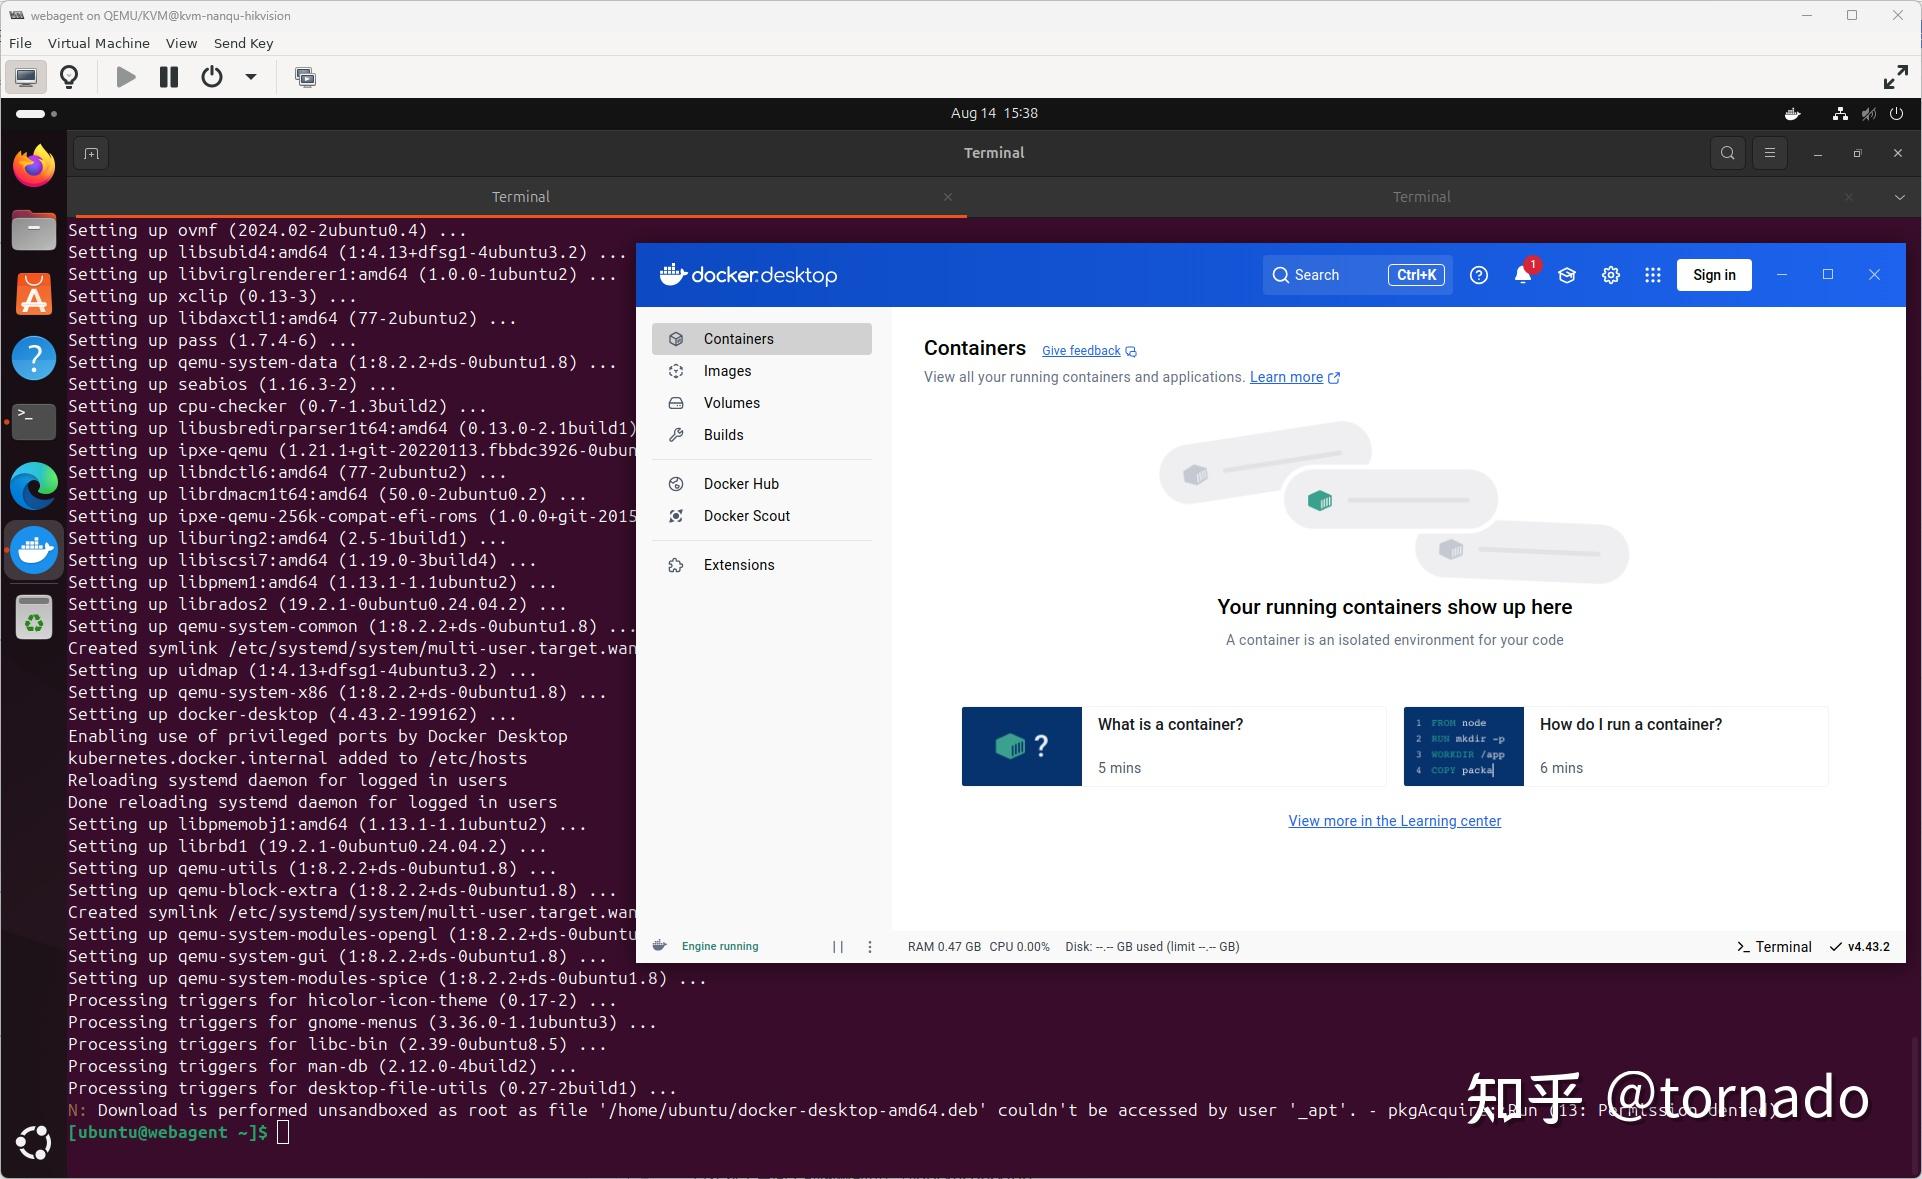1922x1179 pixels.
Task: Open the help question-mark icon
Action: 1479,275
